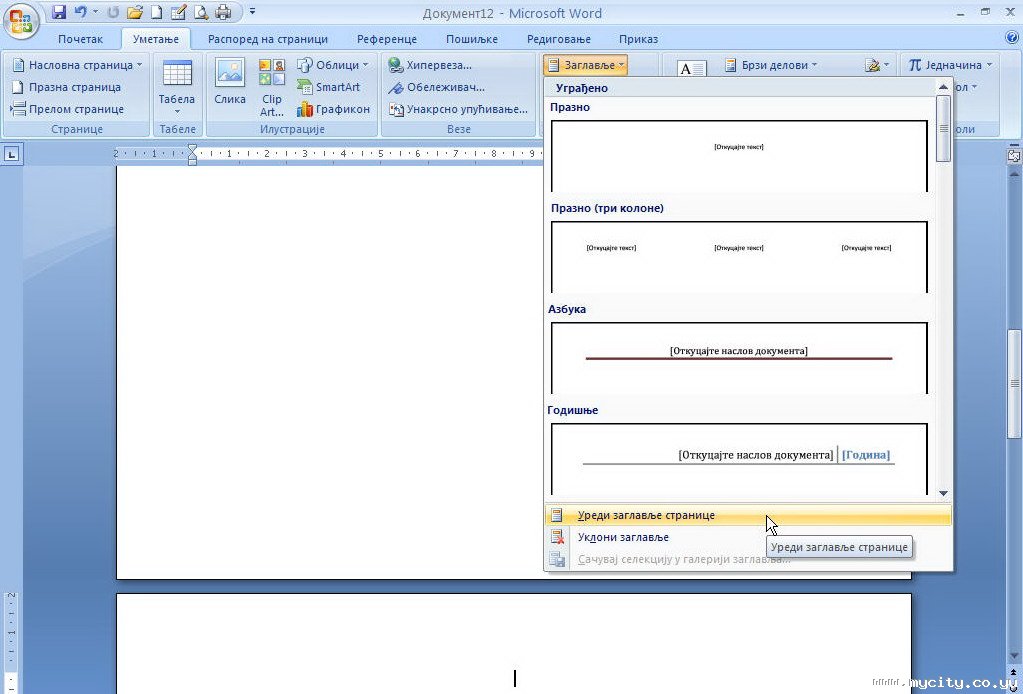Open the undo history dropdown arrow
Viewport: 1023px width, 694px height.
[x=95, y=12]
